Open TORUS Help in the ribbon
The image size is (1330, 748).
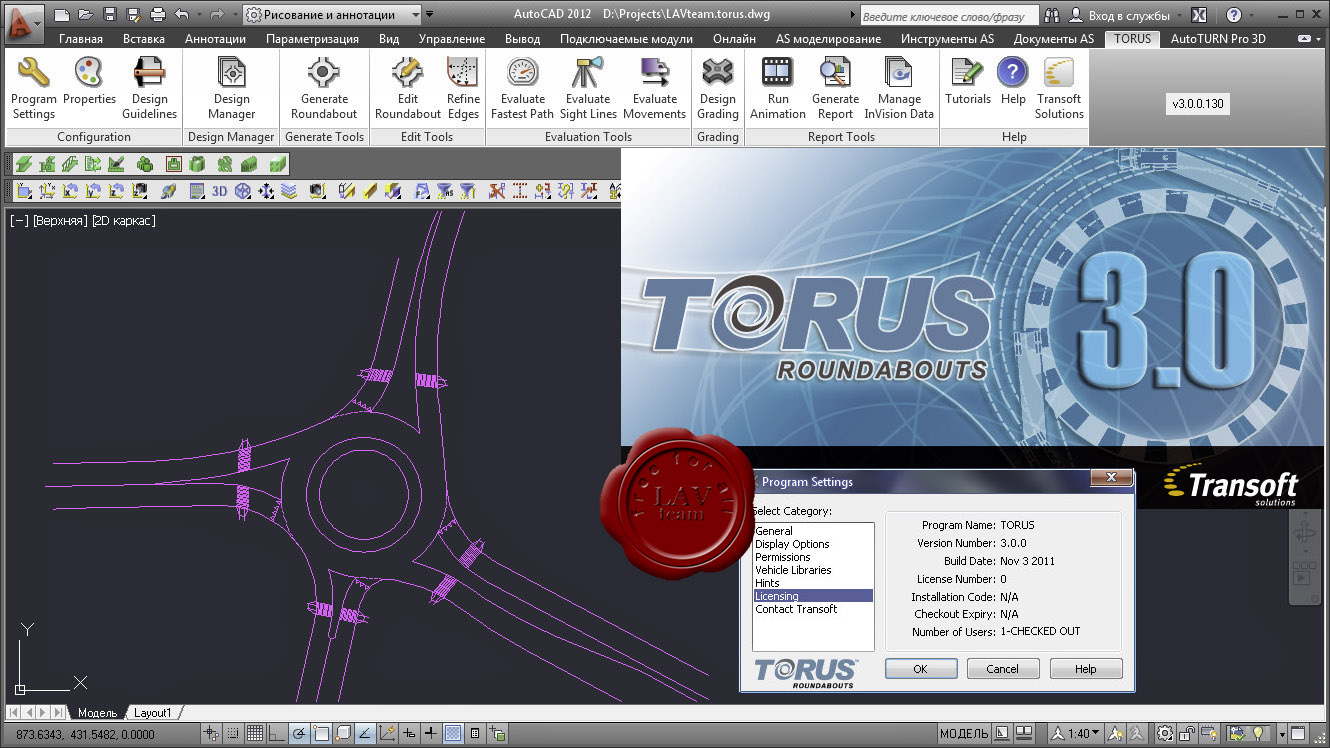pyautogui.click(x=1013, y=82)
